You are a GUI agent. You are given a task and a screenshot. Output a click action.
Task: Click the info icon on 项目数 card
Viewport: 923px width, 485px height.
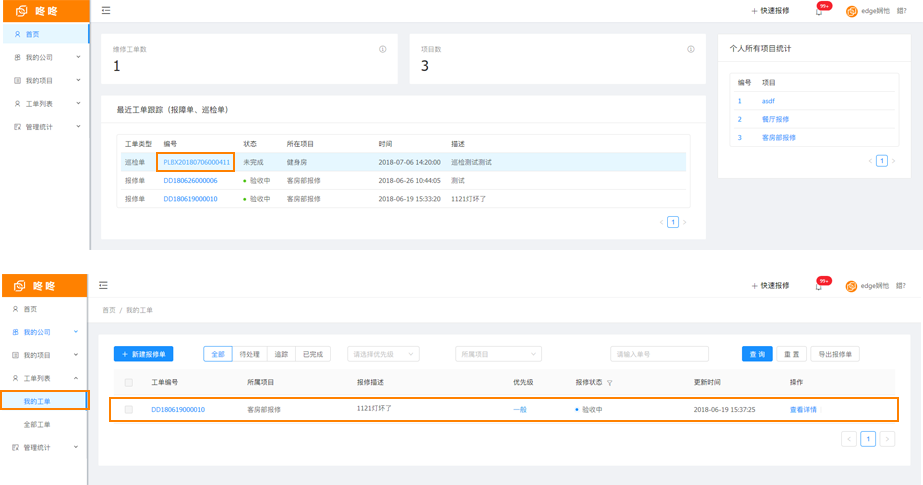690,49
